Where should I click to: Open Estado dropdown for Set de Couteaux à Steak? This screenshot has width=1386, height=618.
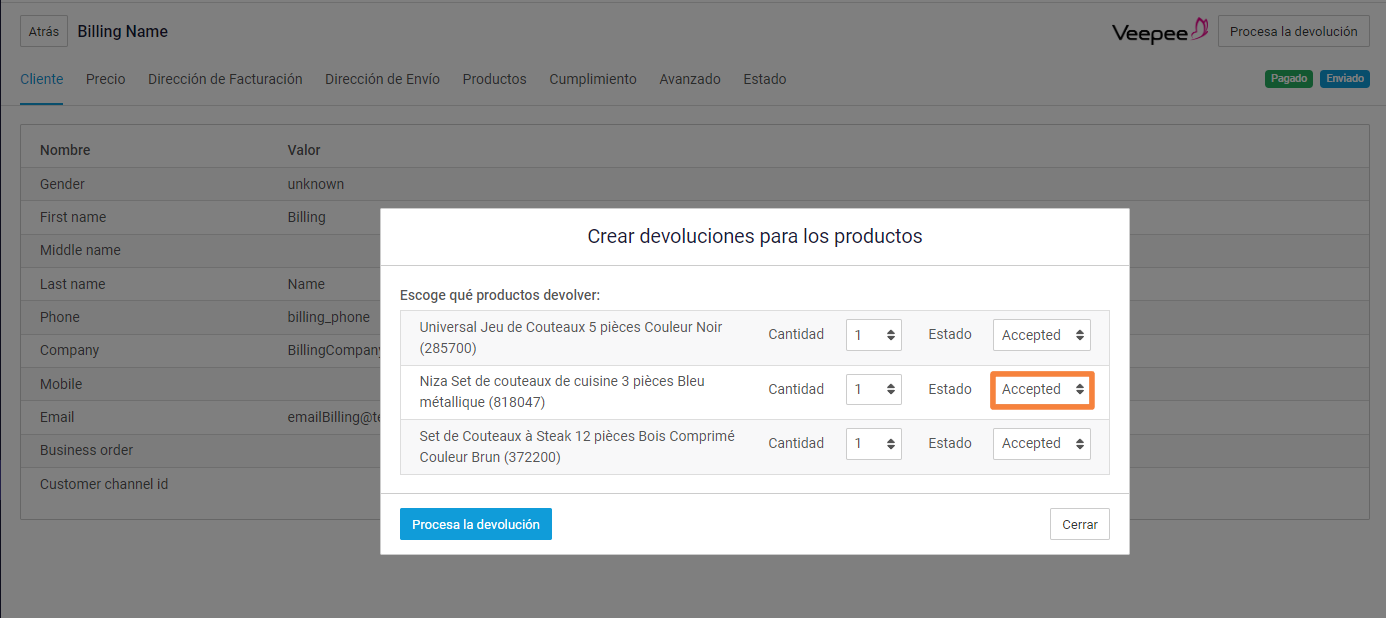click(1042, 443)
